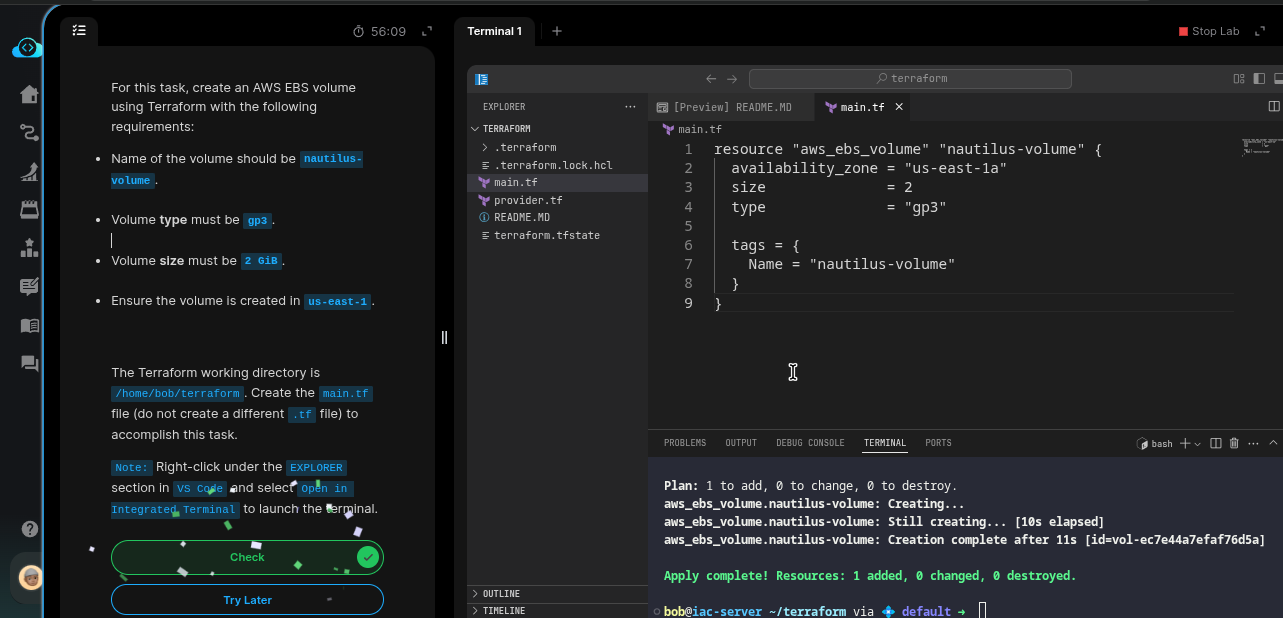Image resolution: width=1283 pixels, height=618 pixels.
Task: Click line number 5 in the gutter
Action: [x=688, y=226]
